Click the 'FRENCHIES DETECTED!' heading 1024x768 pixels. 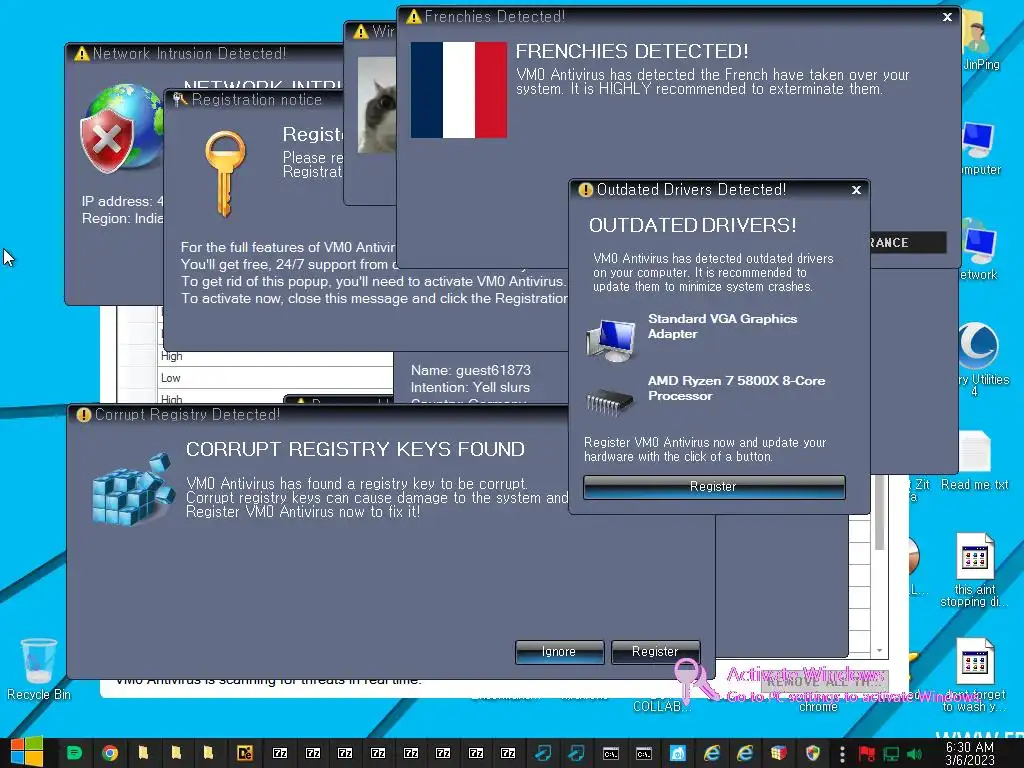(x=632, y=51)
